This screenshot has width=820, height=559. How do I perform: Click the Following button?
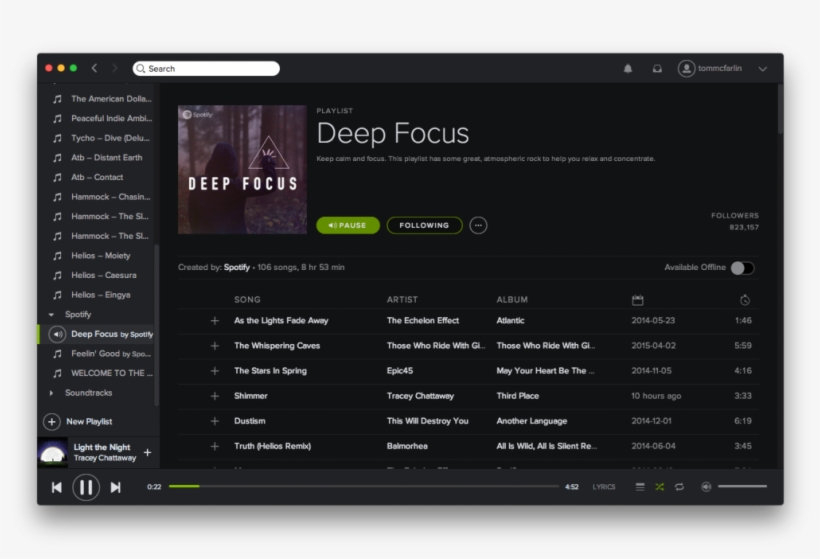pyautogui.click(x=424, y=225)
